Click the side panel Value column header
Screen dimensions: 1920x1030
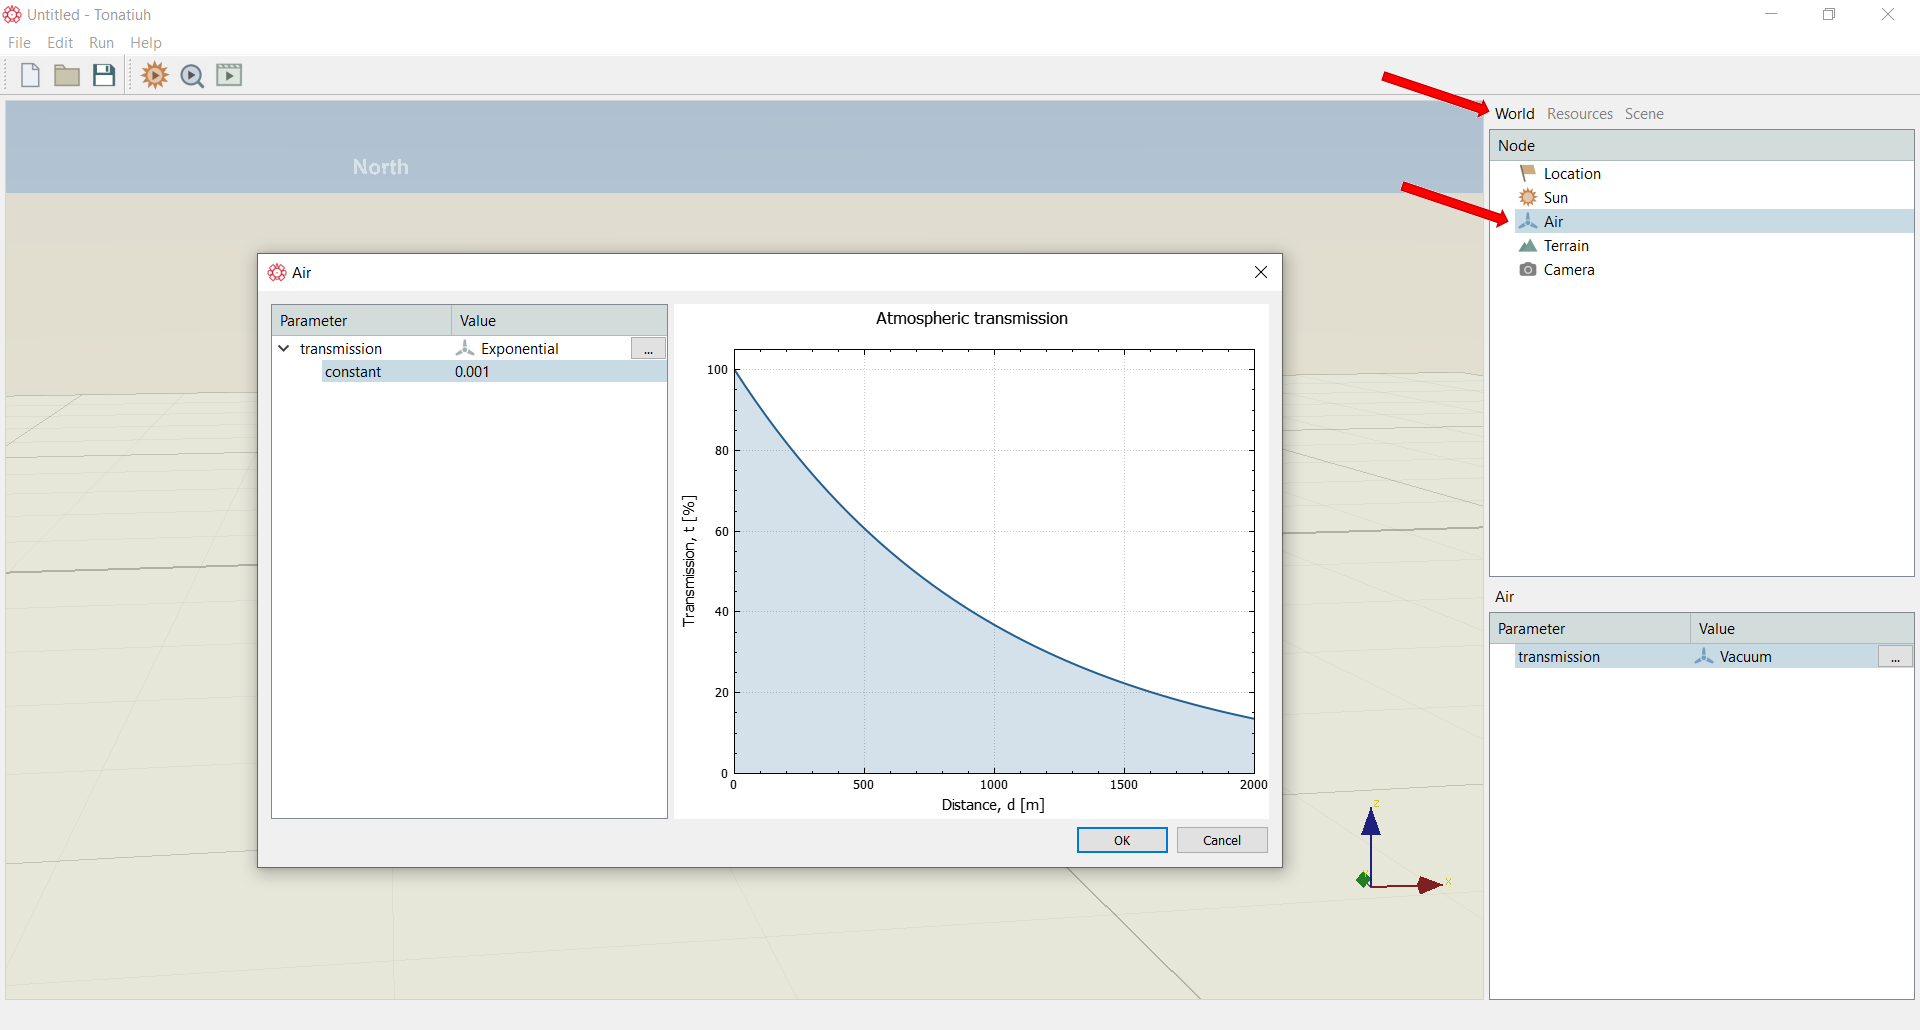coord(1802,628)
